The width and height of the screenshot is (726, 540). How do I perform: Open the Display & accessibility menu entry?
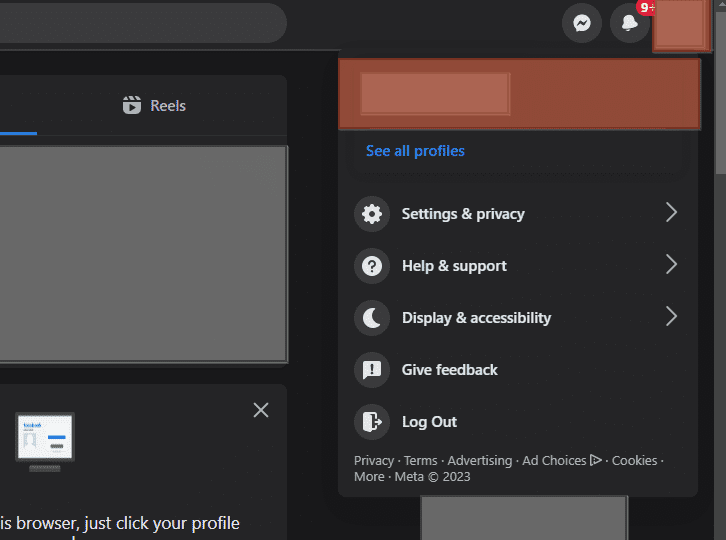pos(518,318)
